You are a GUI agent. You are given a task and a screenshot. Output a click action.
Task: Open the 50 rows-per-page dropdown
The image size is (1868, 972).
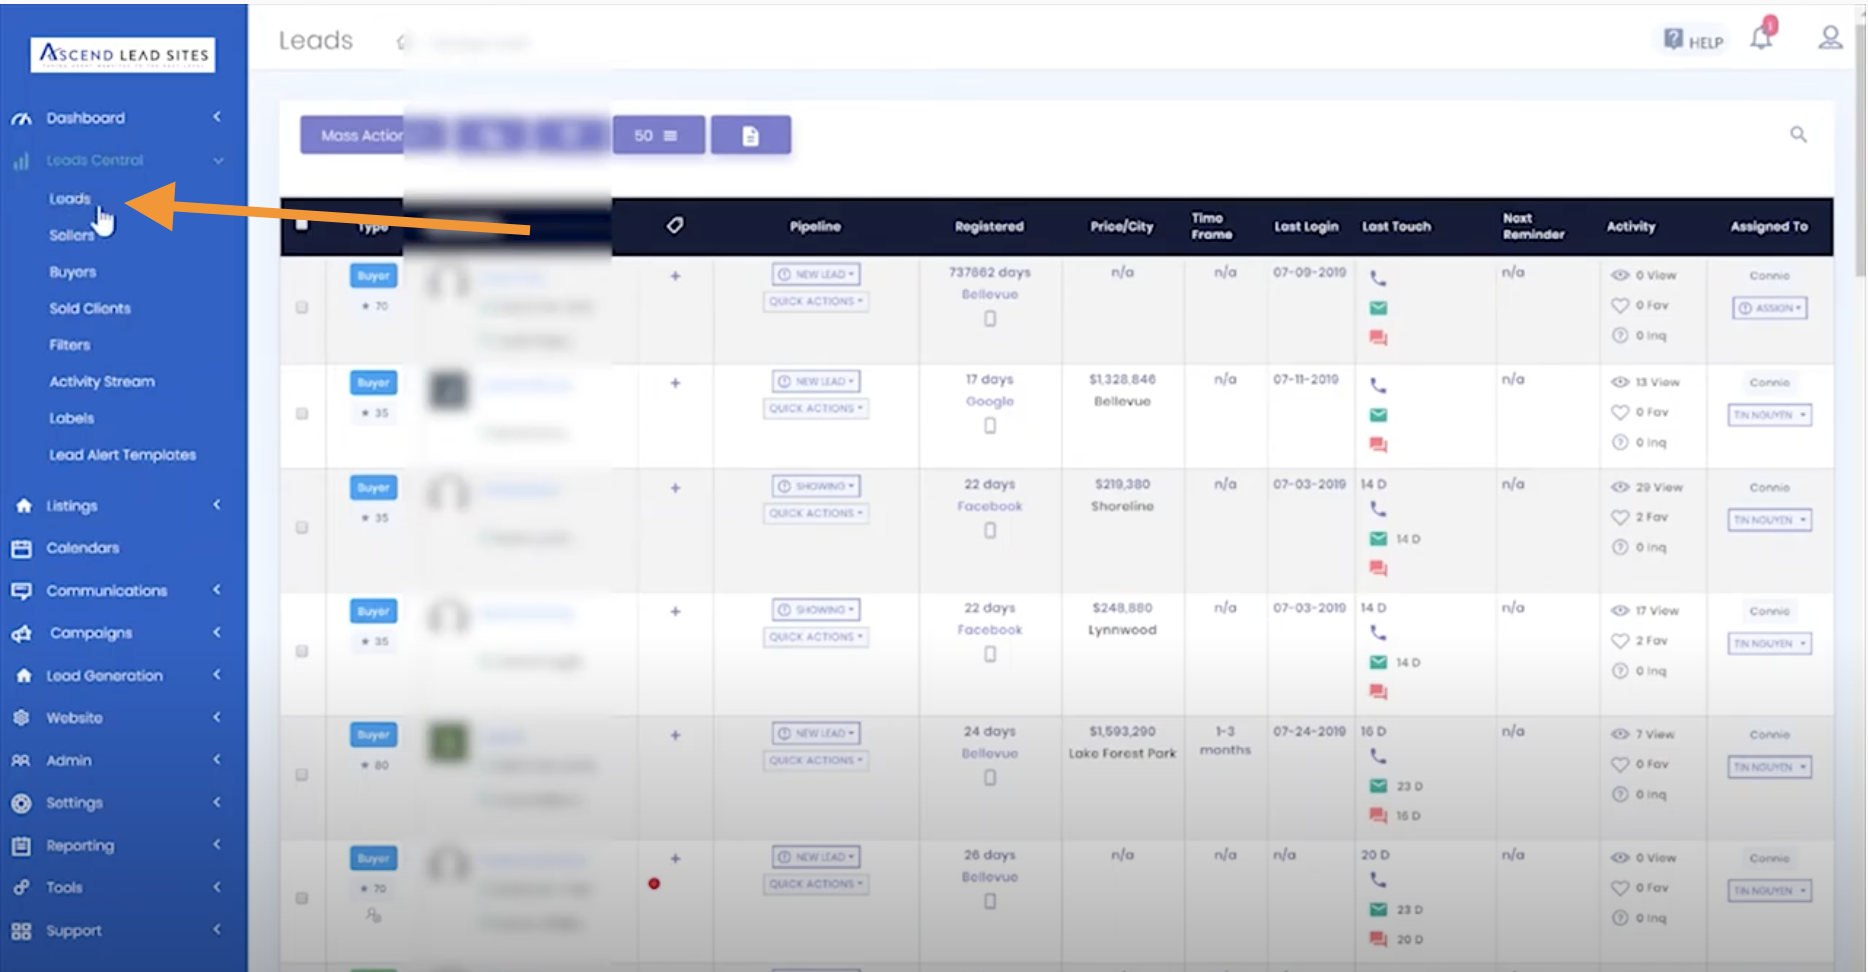[x=658, y=135]
